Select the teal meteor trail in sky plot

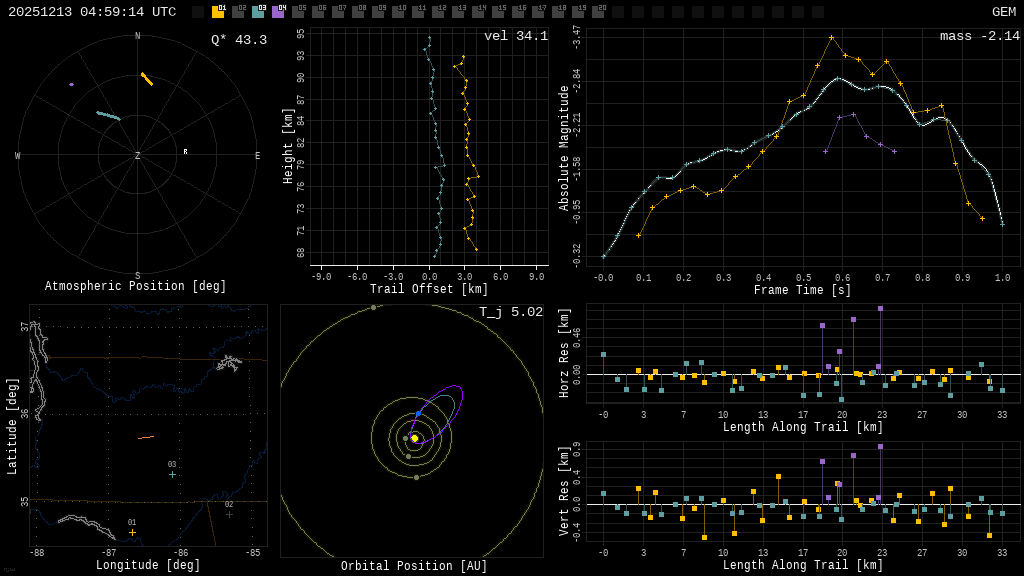pos(108,116)
